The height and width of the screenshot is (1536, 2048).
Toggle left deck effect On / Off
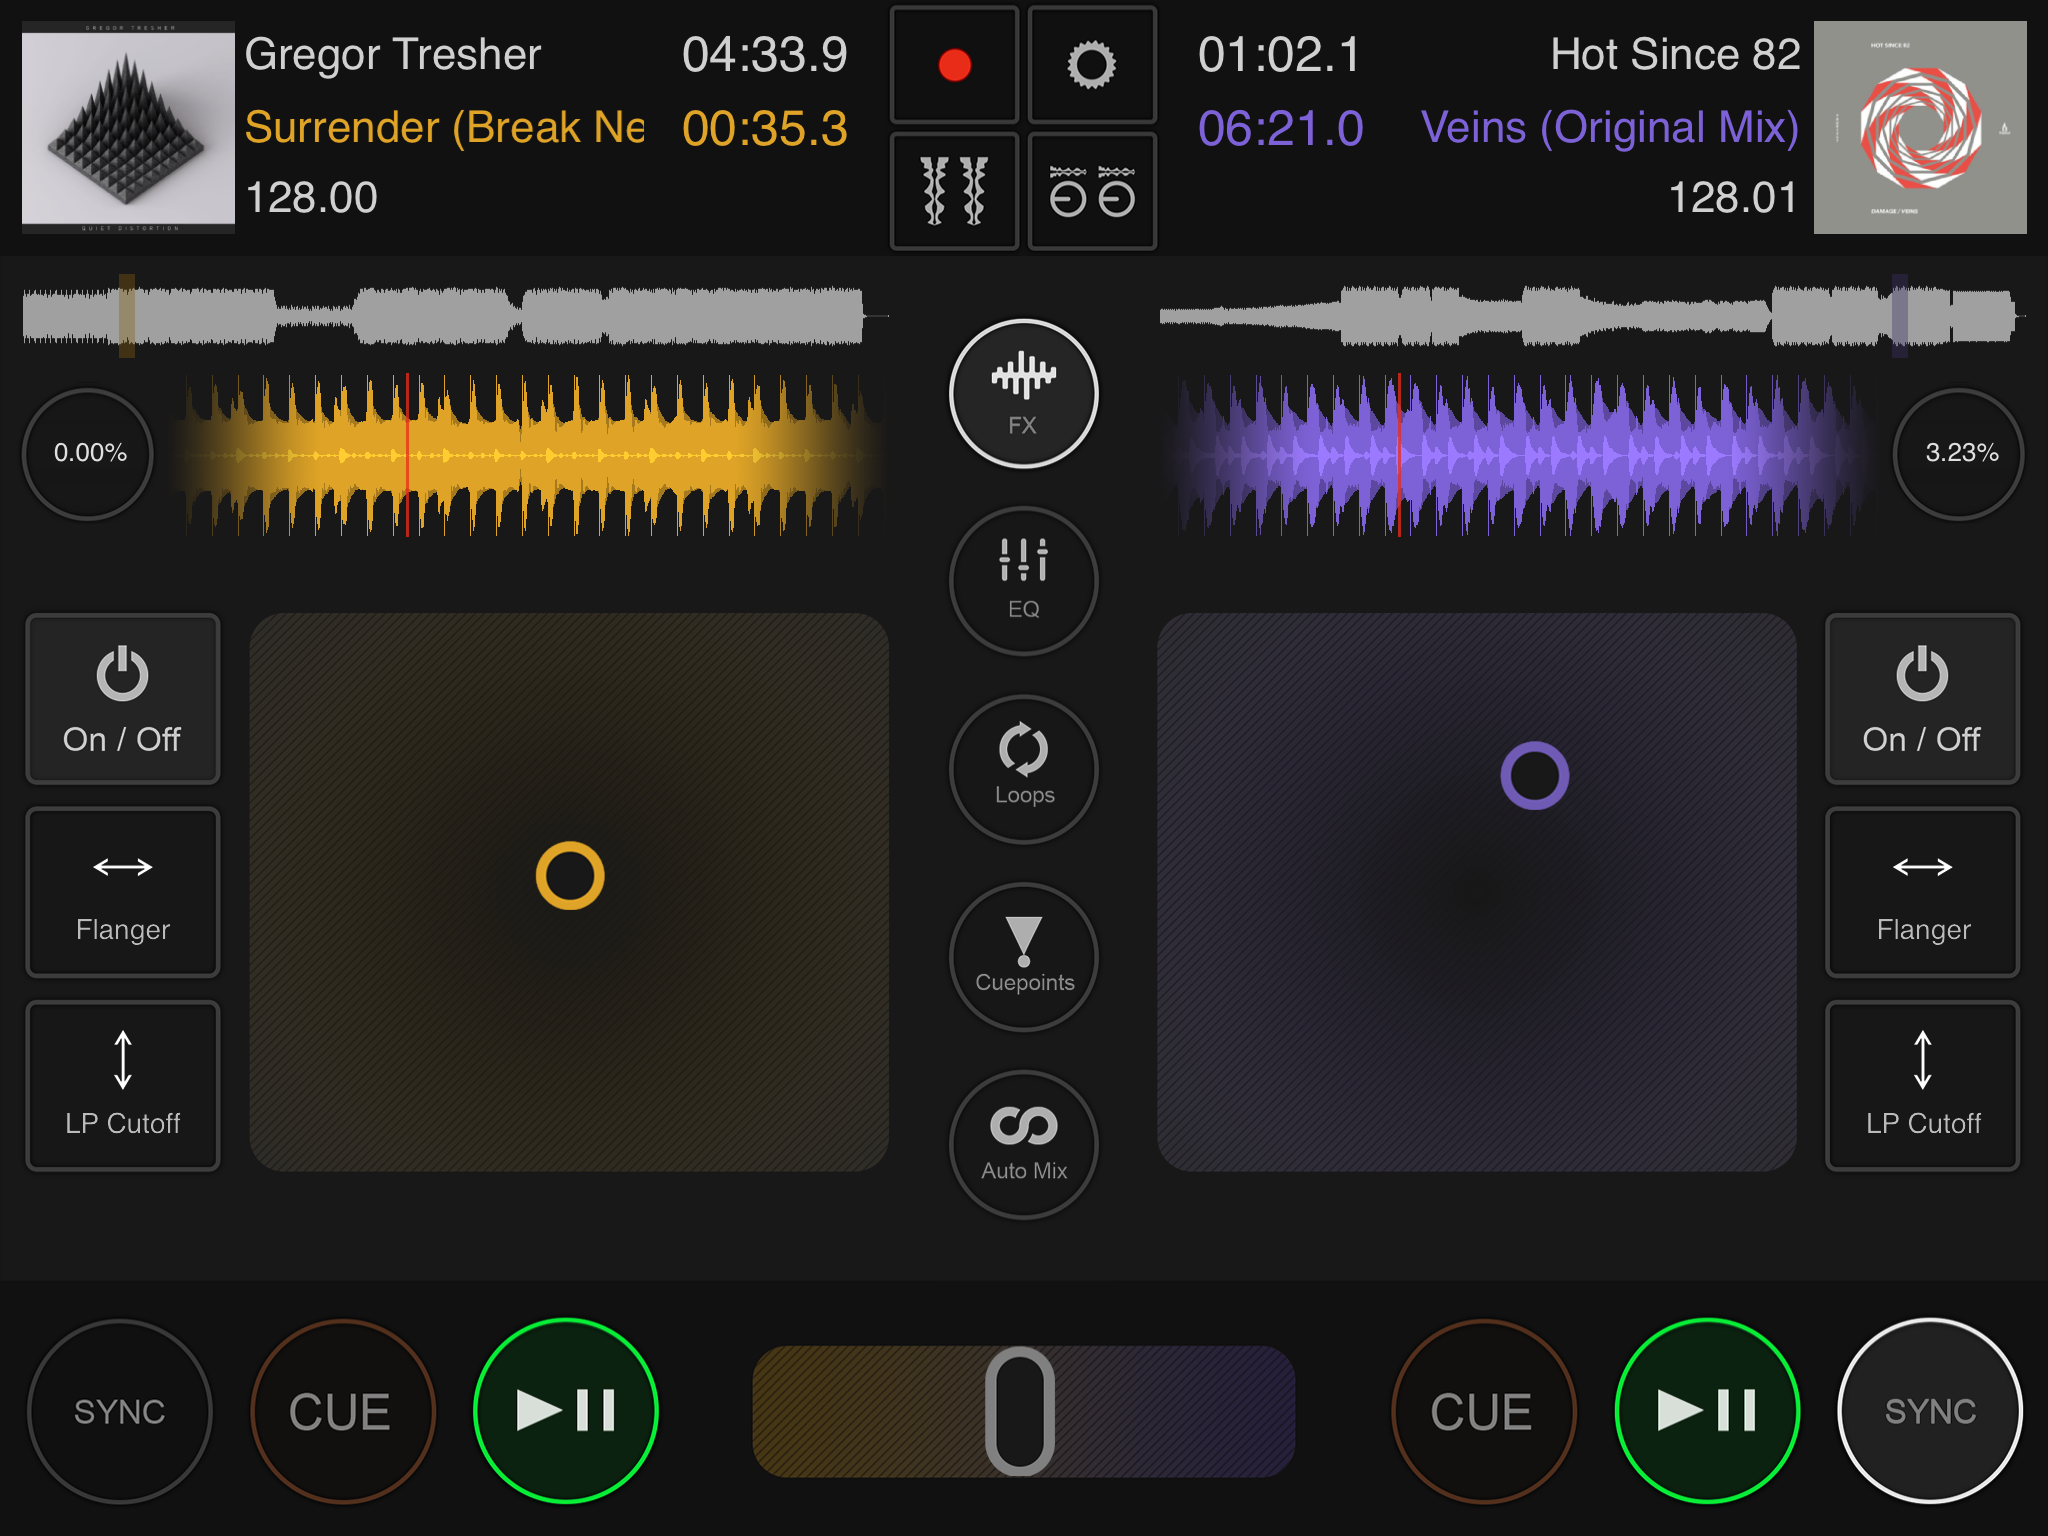click(122, 699)
